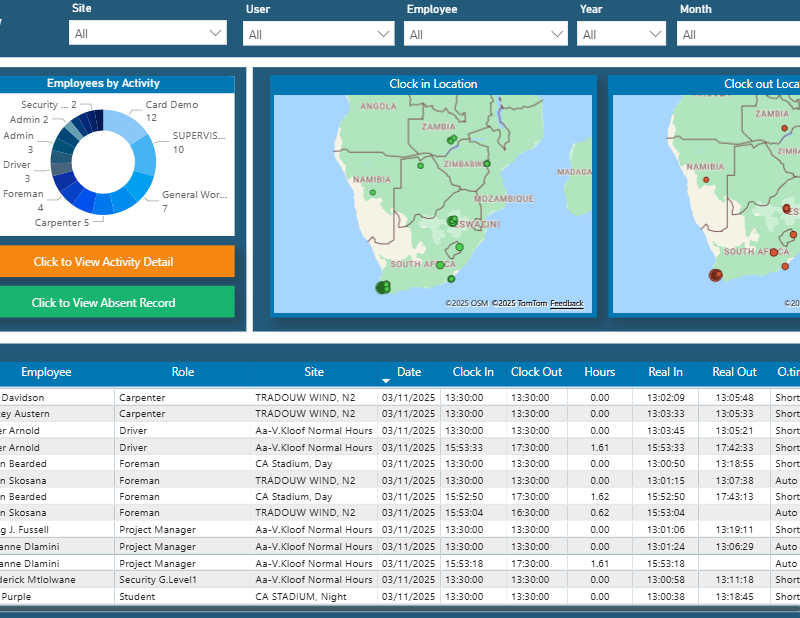800x618 pixels.
Task: Sort table by the Role column header
Action: [x=182, y=372]
